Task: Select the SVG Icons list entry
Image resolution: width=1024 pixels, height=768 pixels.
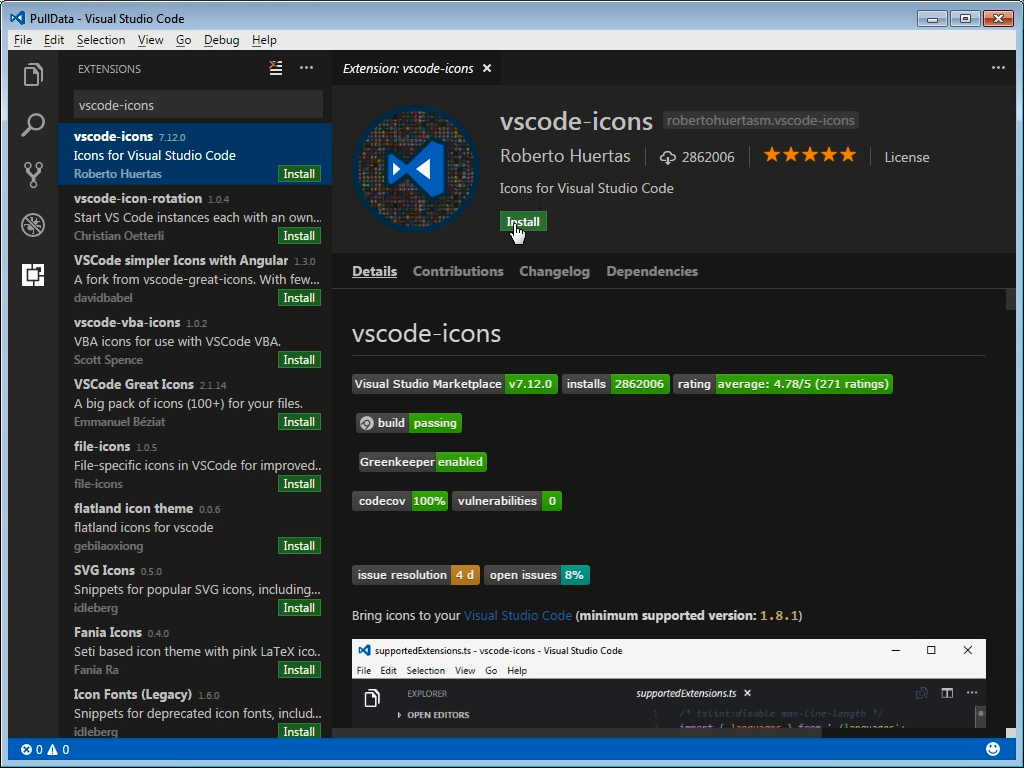Action: tap(195, 588)
